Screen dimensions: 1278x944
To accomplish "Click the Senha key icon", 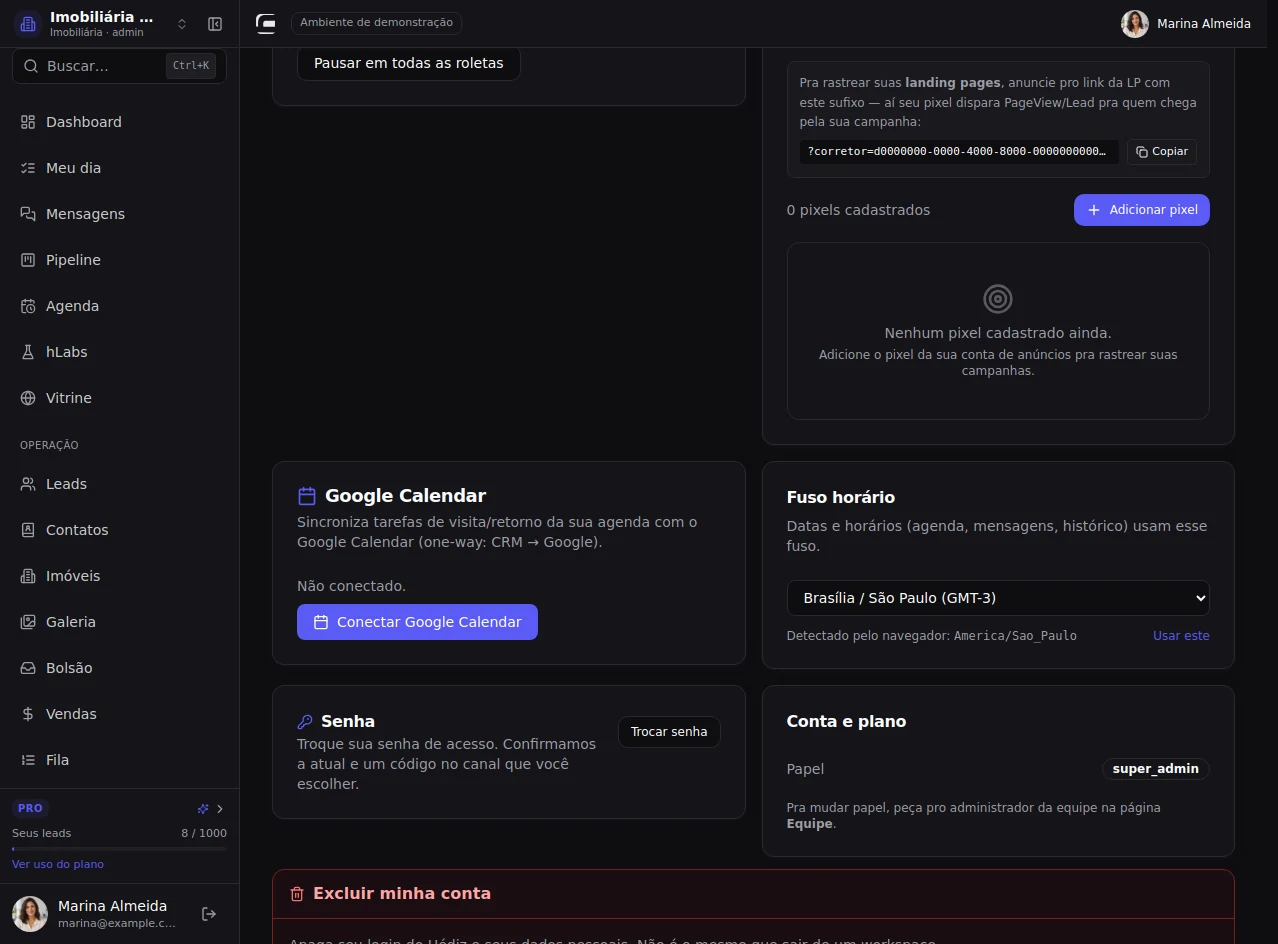I will (x=305, y=722).
